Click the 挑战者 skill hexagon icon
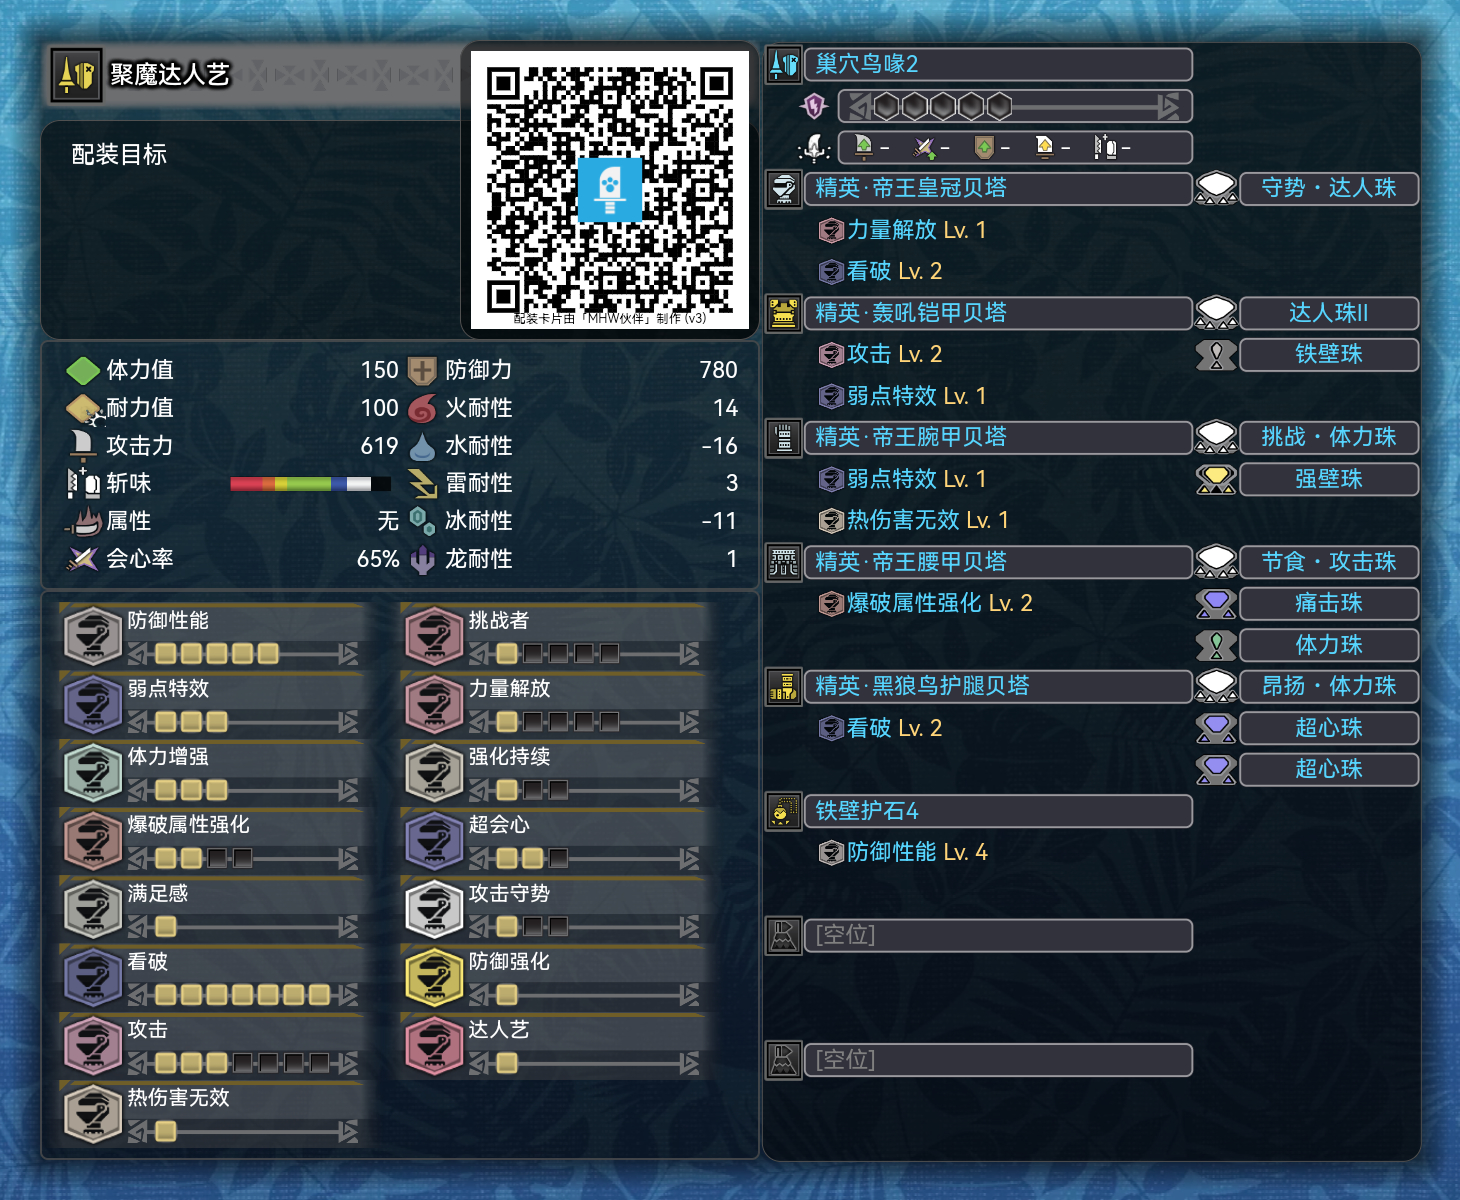 click(434, 637)
